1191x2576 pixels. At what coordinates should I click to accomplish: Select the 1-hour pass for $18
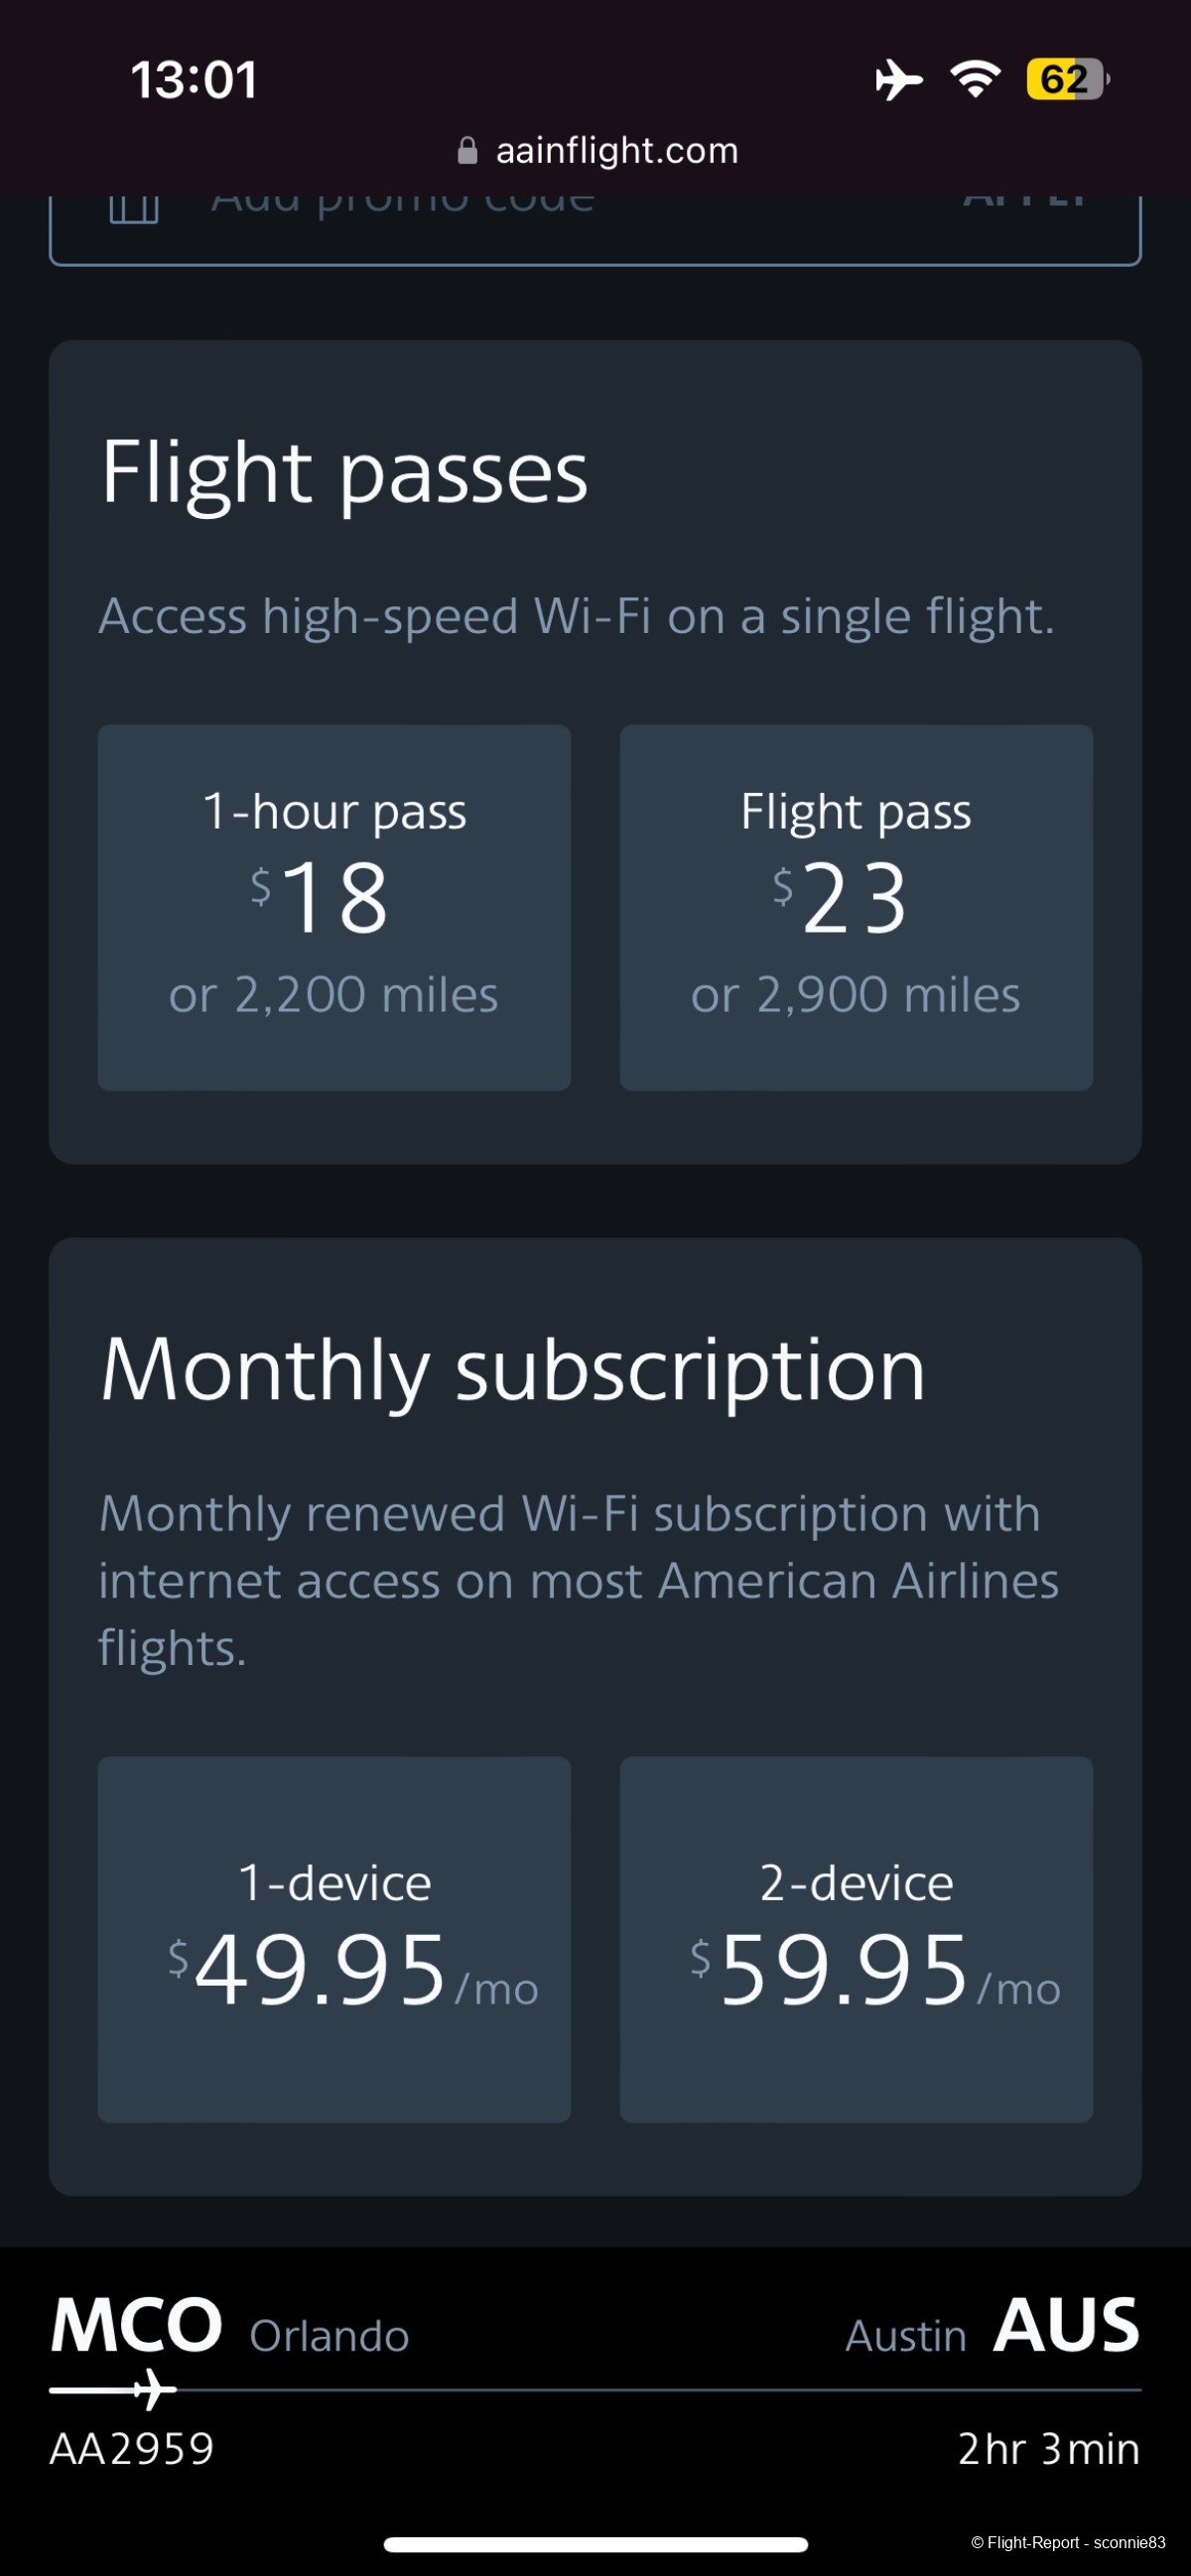[334, 907]
